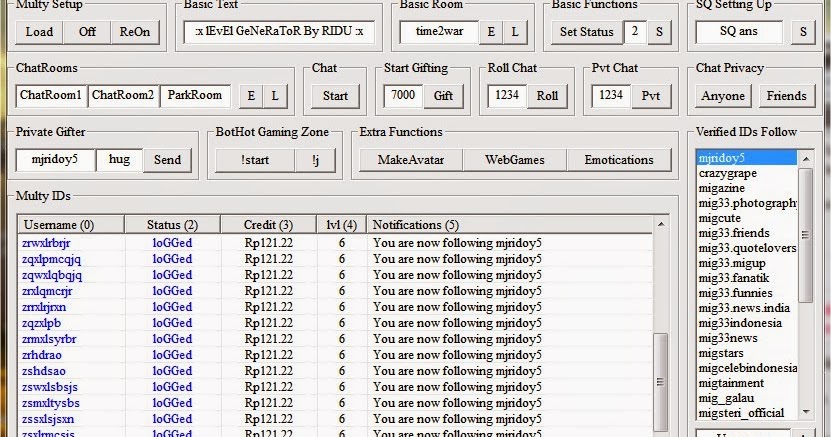The height and width of the screenshot is (437, 831).
Task: Open WebGames in Extra Functions
Action: point(515,160)
